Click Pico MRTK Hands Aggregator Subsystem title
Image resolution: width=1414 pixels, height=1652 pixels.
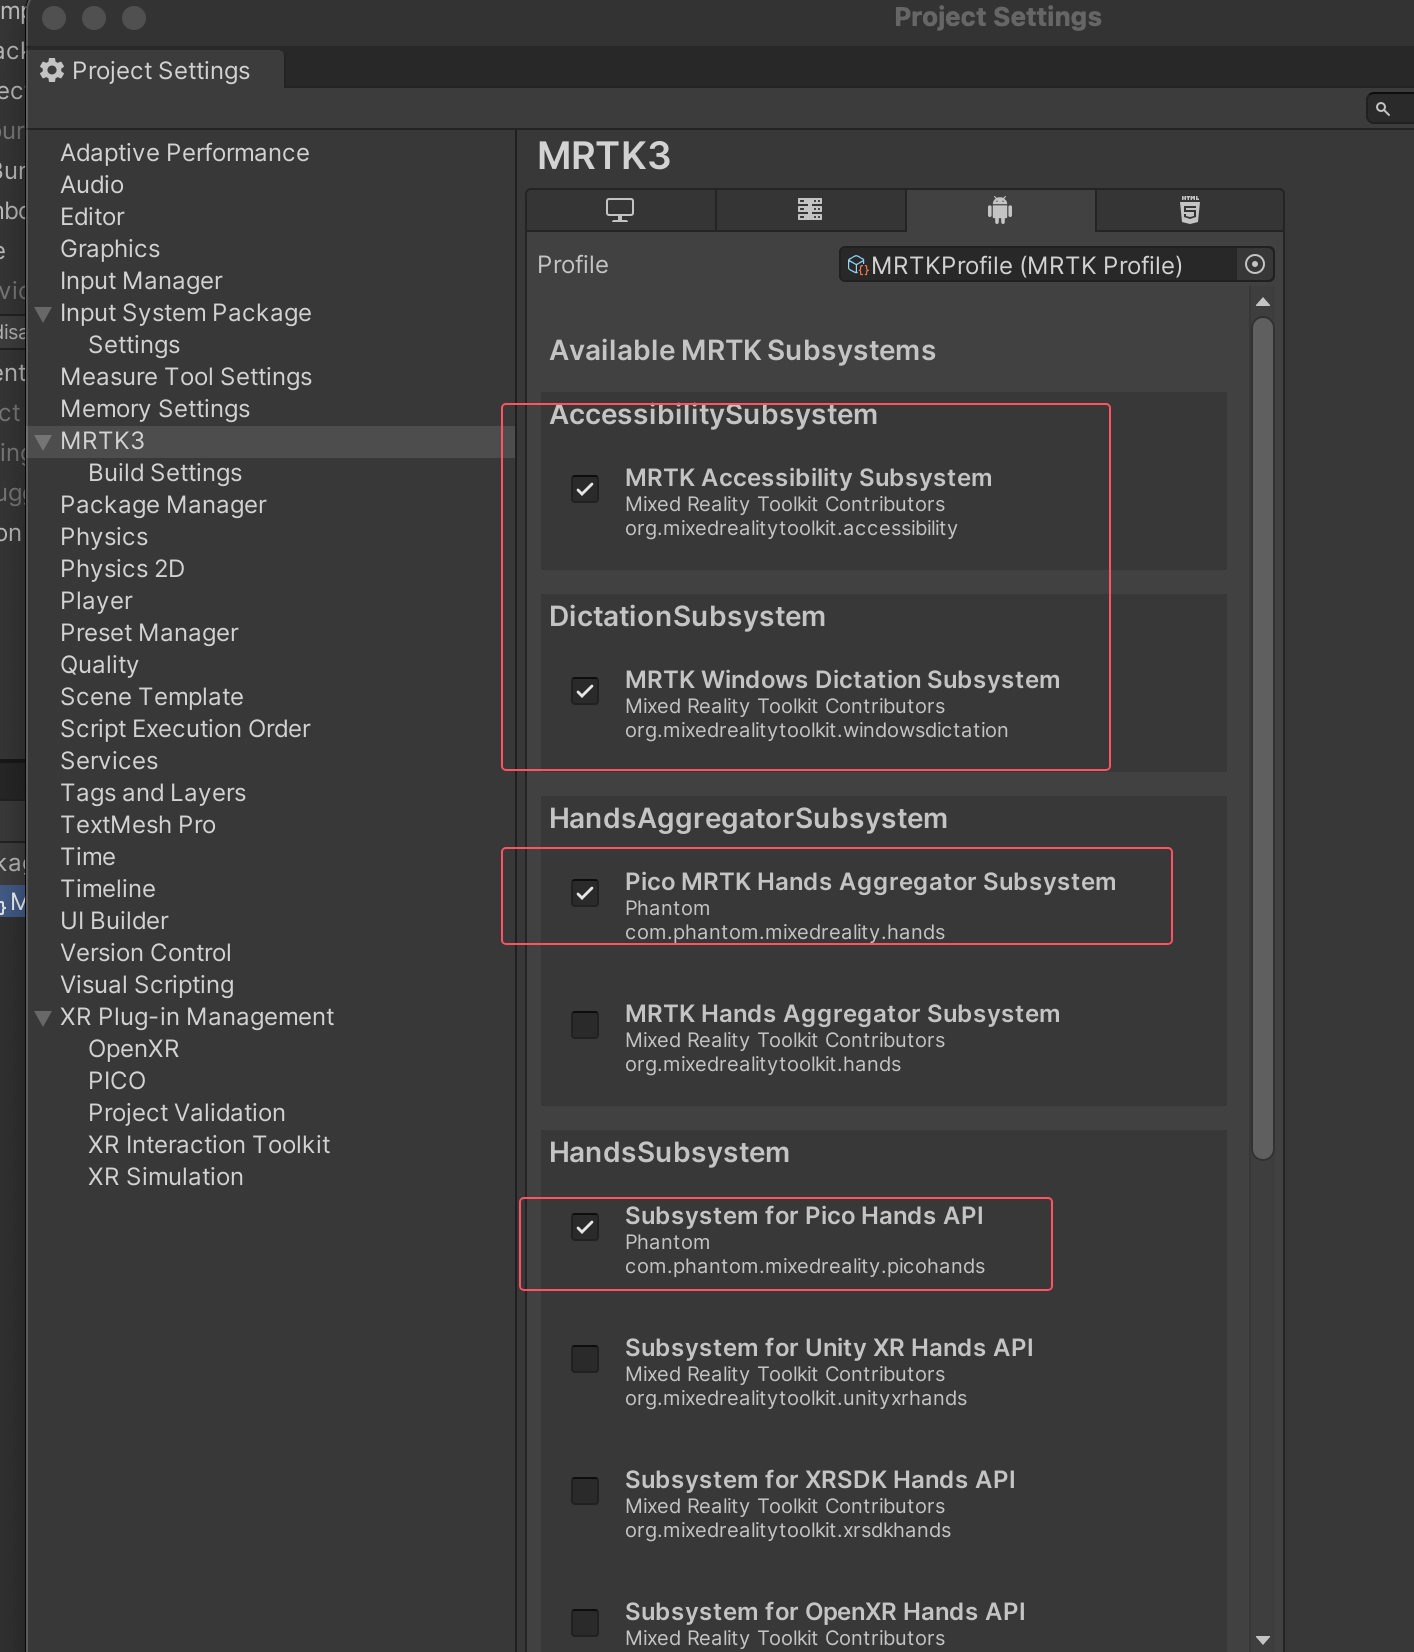click(x=870, y=882)
